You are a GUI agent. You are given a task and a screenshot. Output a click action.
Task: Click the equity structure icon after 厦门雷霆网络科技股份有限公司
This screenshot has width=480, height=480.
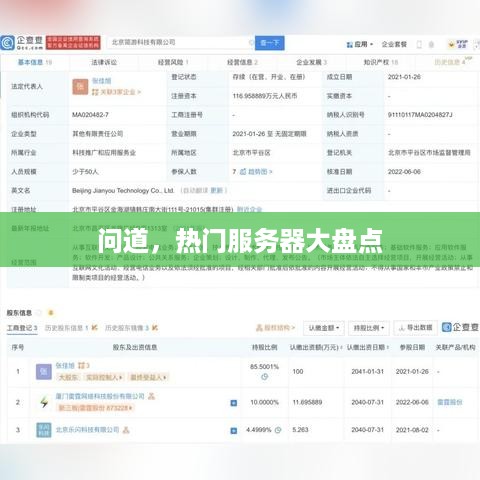(x=152, y=396)
